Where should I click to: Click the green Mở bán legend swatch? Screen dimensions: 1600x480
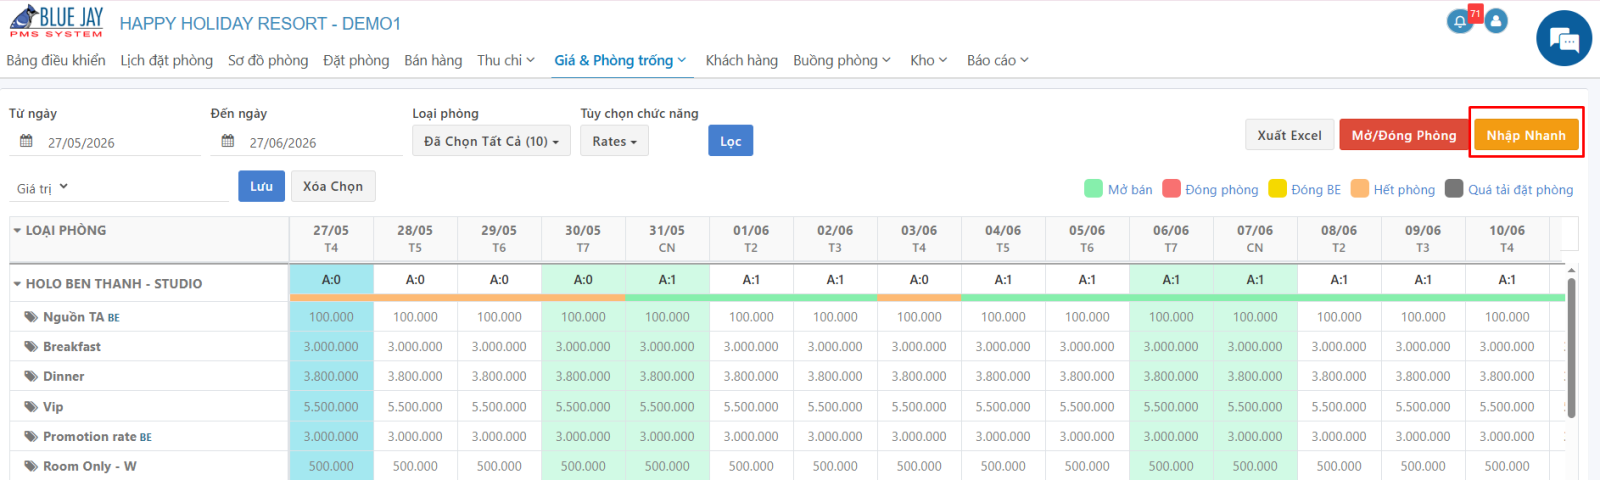pos(1093,189)
